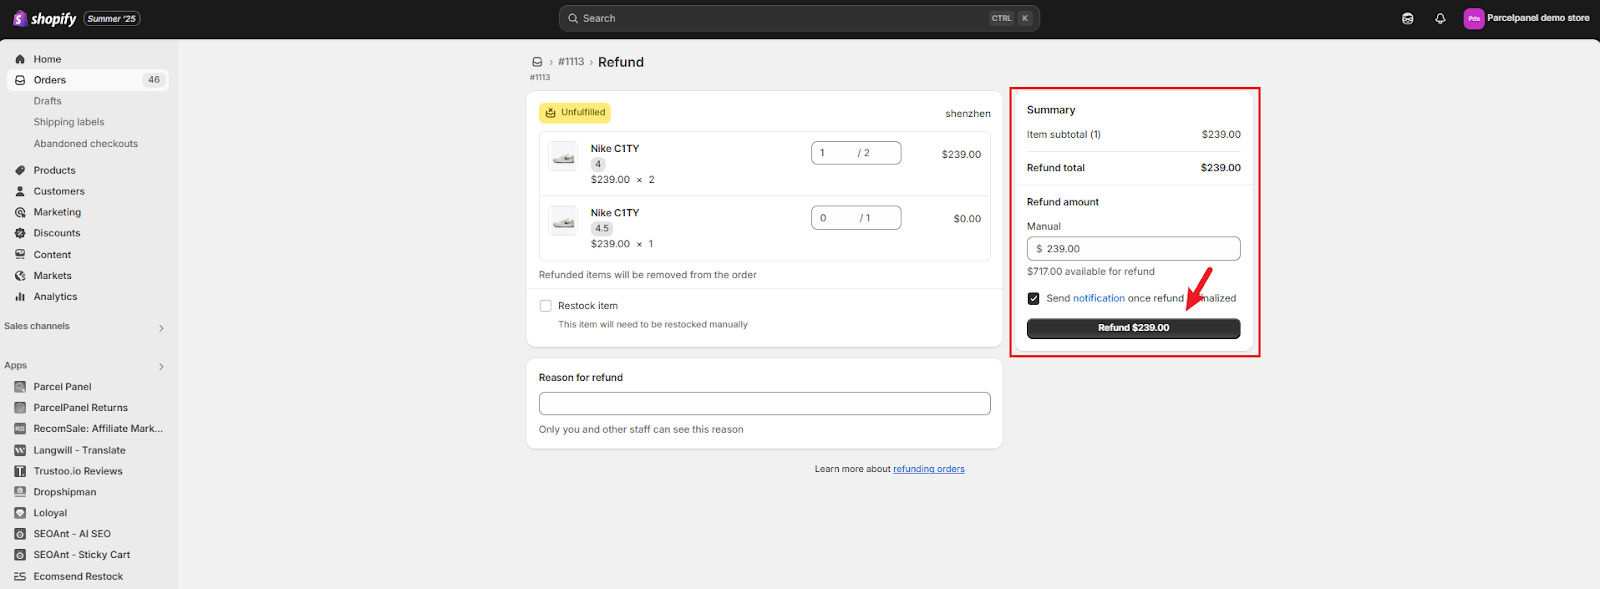1600x589 pixels.
Task: Open the refunding orders help link
Action: [929, 469]
